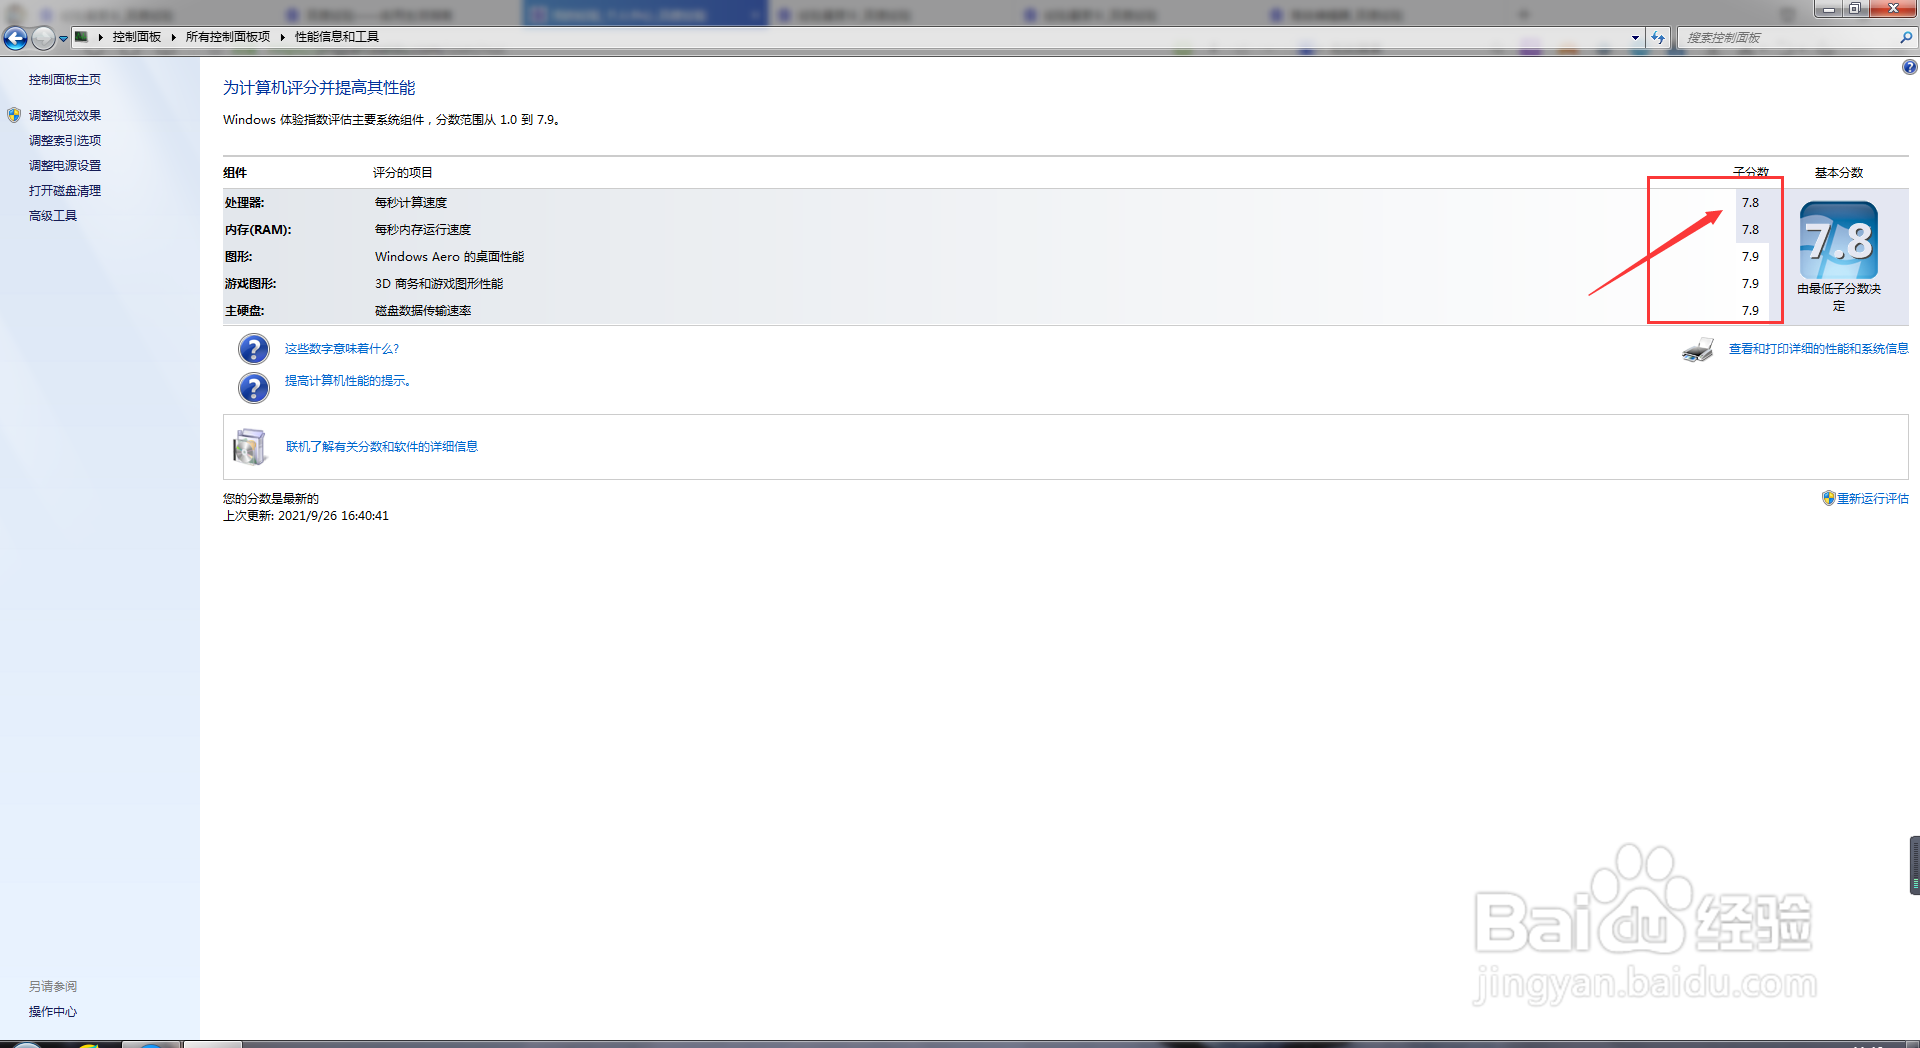Open 控制面板主页 link

pos(65,80)
